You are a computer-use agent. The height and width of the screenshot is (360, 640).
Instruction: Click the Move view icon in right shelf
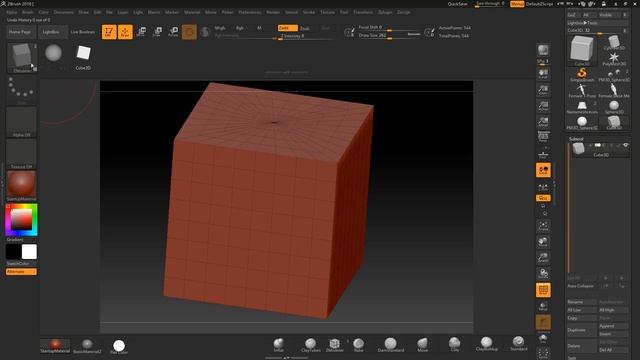point(543,242)
